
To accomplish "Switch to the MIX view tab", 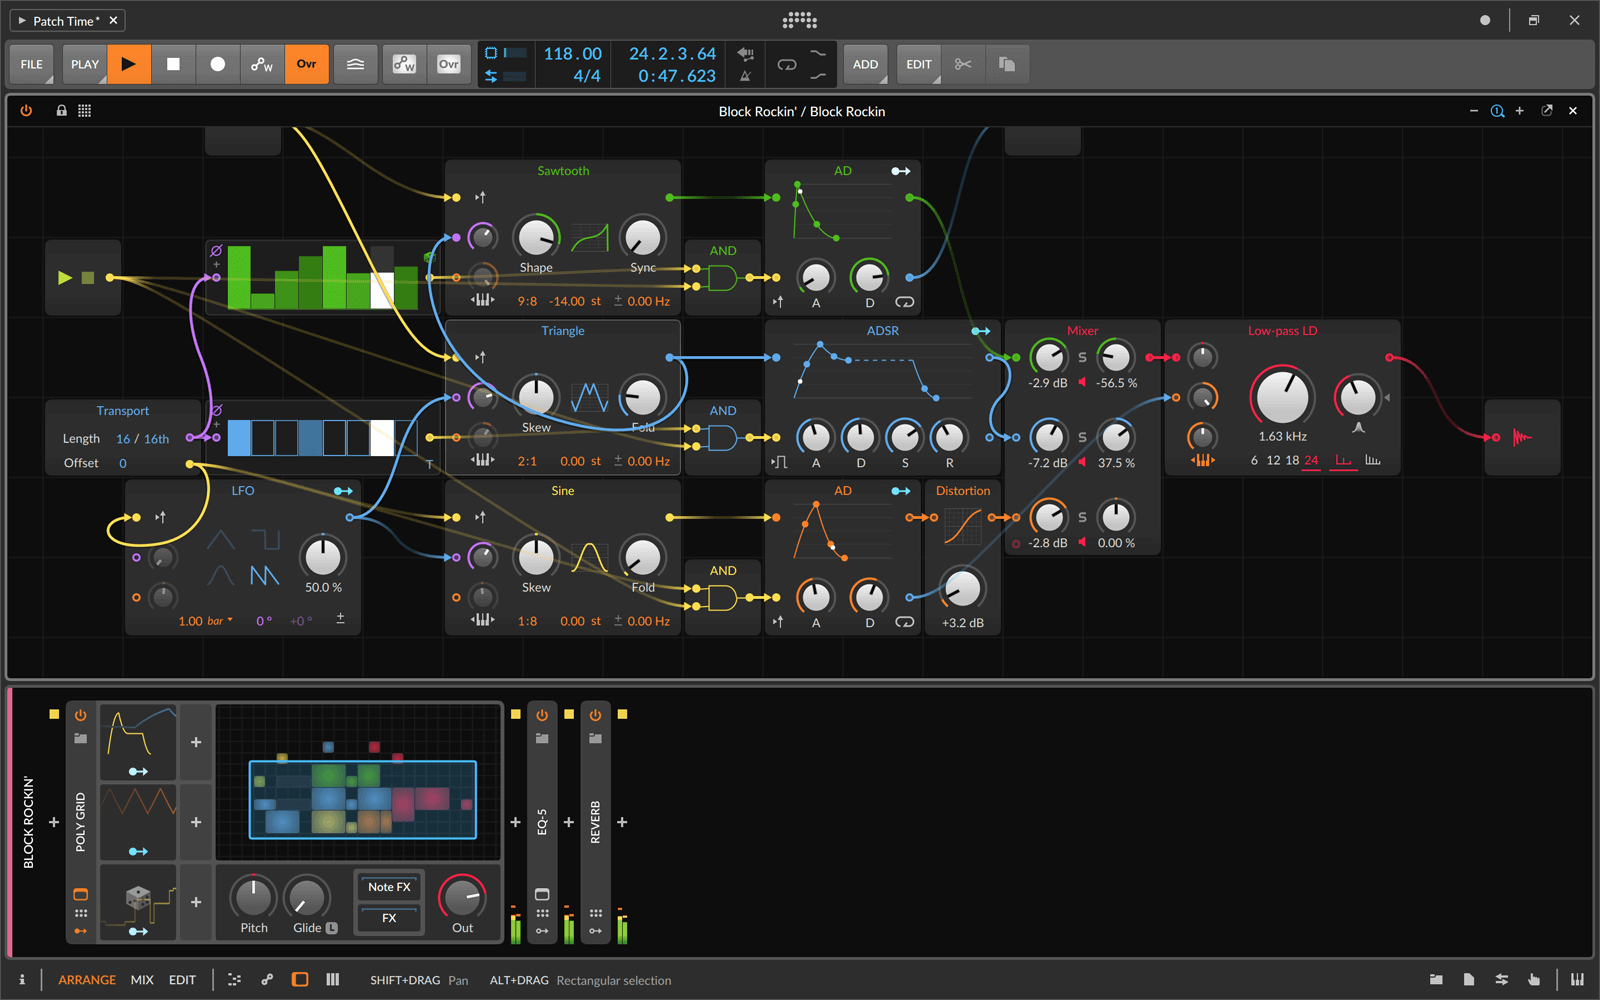I will point(142,980).
